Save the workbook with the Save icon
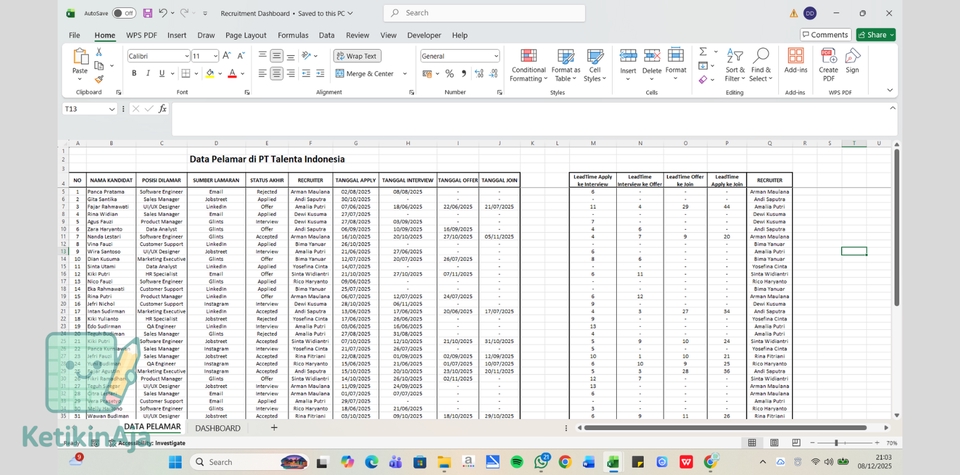The width and height of the screenshot is (960, 475). coord(148,13)
